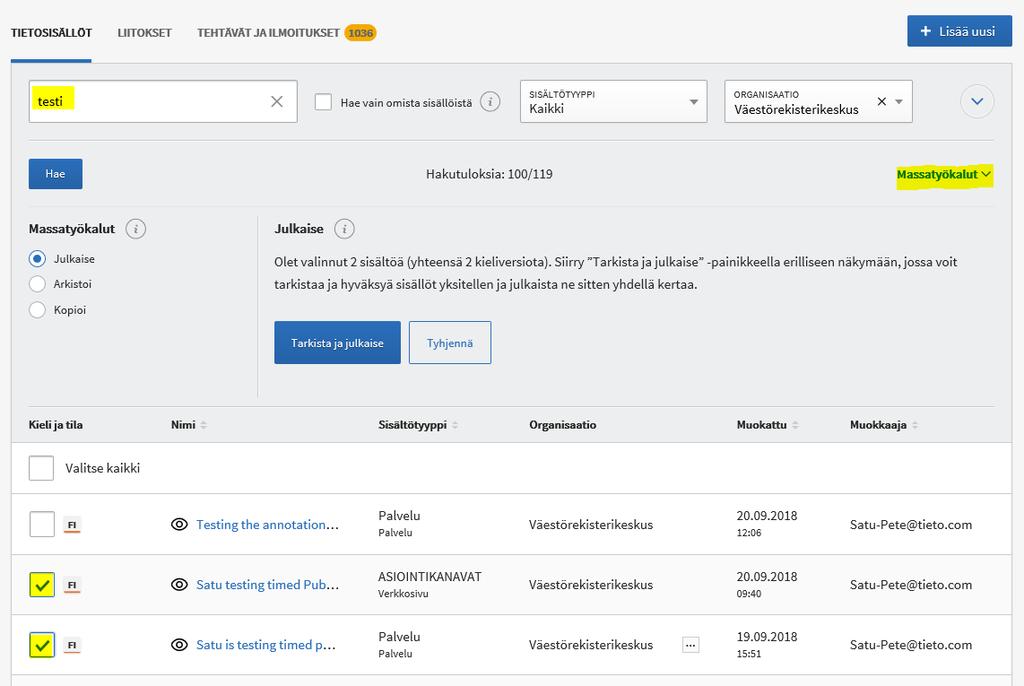
Task: Open Satu is testing timed p link
Action: [x=266, y=645]
